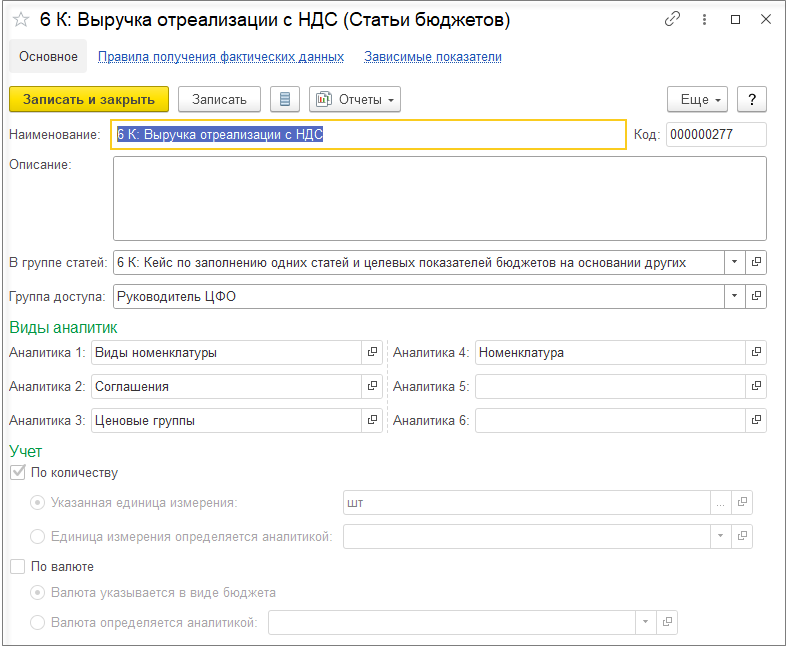Add form to favorites with star icon
This screenshot has height=646, width=786.
pos(21,20)
